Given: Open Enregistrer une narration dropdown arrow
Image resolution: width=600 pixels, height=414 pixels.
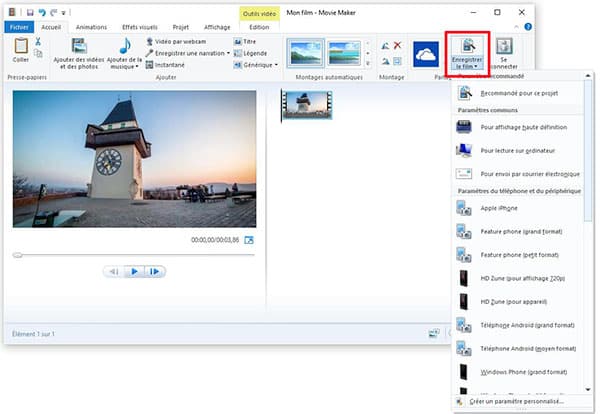Looking at the screenshot, I should click(x=228, y=53).
